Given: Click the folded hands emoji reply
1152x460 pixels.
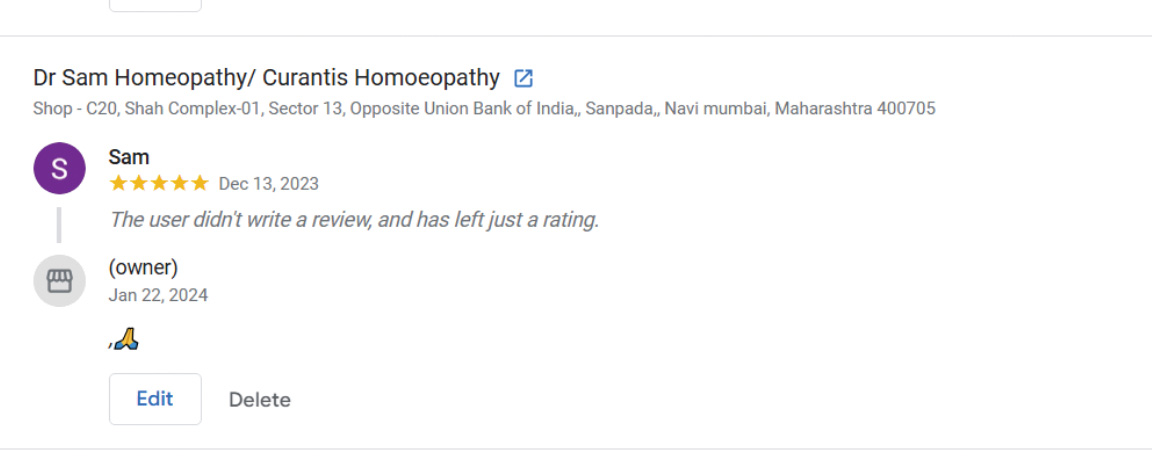Looking at the screenshot, I should [x=124, y=341].
